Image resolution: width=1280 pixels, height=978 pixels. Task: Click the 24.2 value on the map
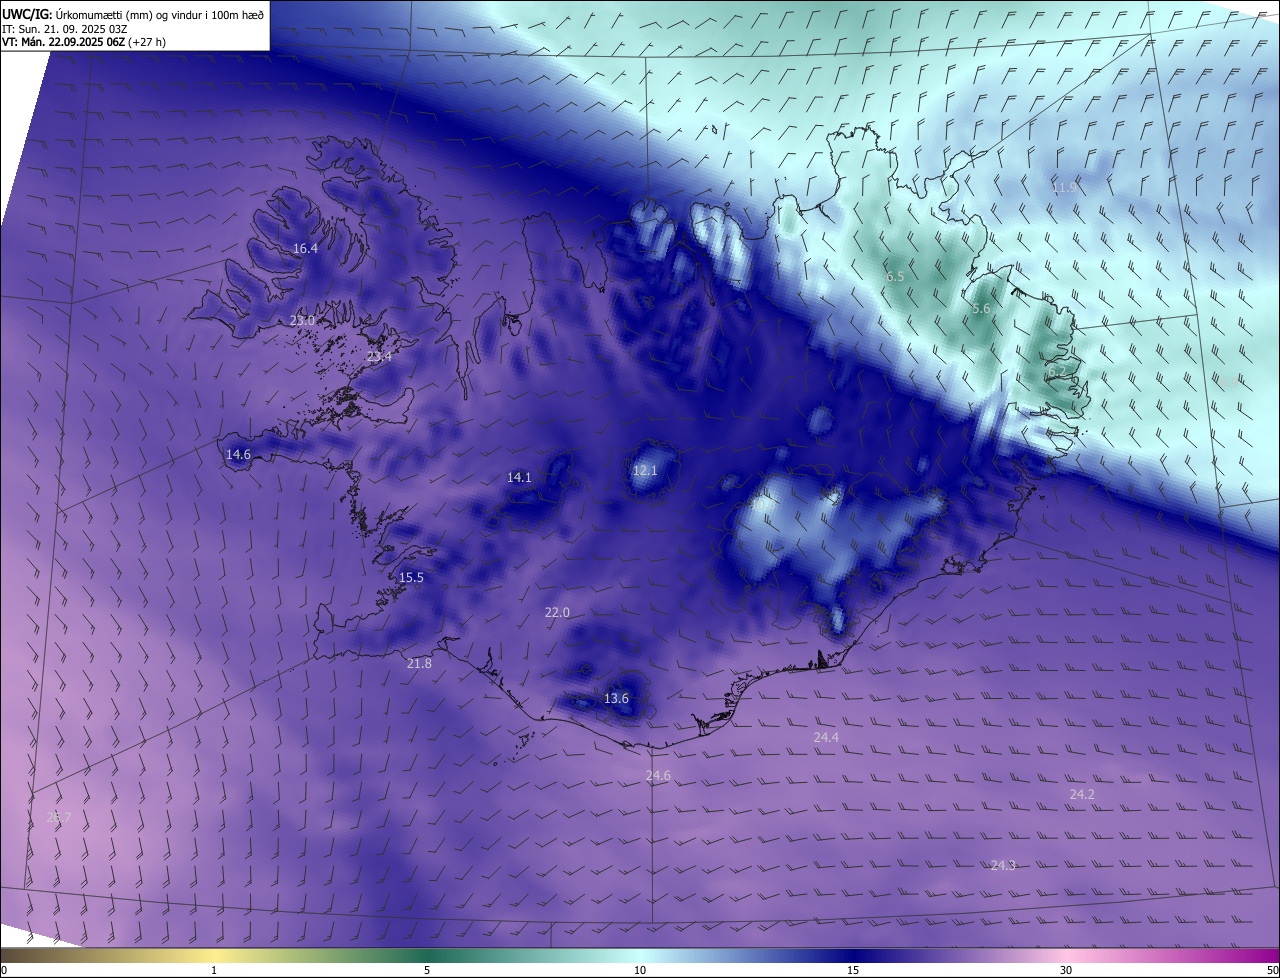1082,795
